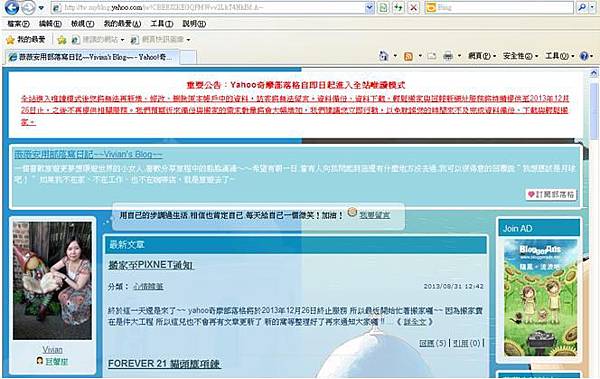This screenshot has width=600, height=379.
Task: Click the 最新文章 section header
Action: (x=296, y=244)
